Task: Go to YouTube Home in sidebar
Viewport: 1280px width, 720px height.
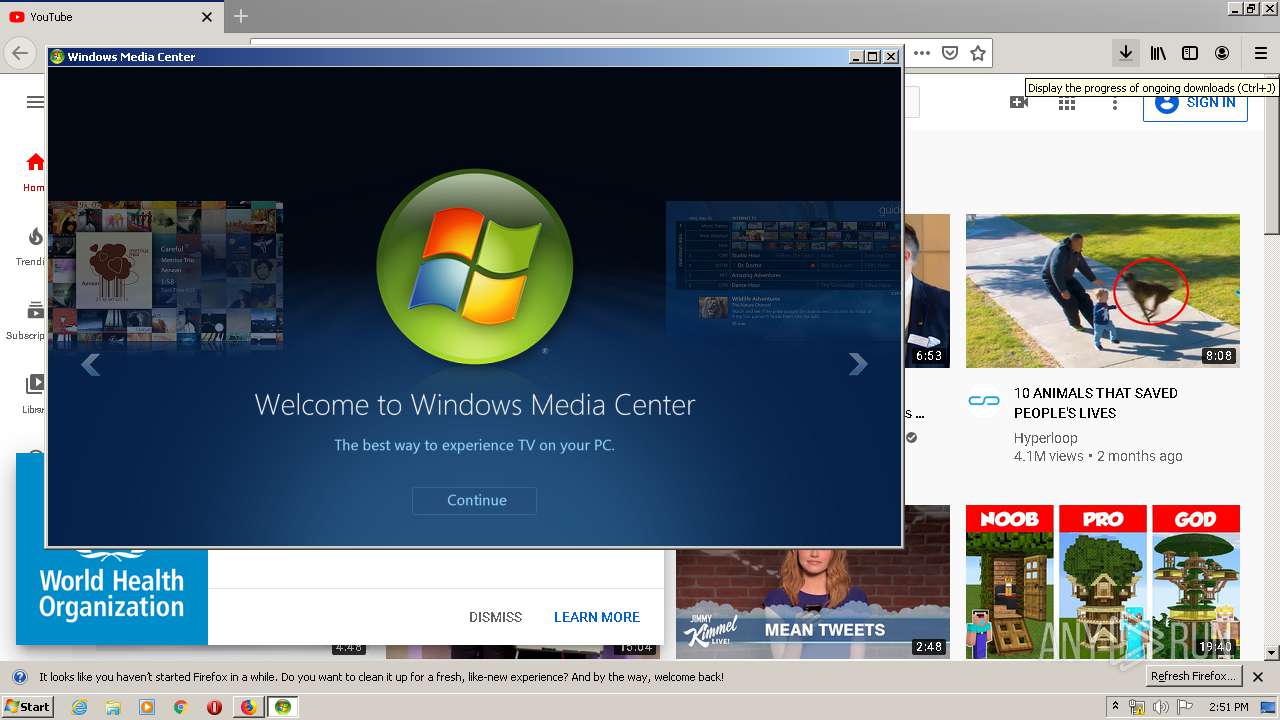Action: pyautogui.click(x=35, y=171)
